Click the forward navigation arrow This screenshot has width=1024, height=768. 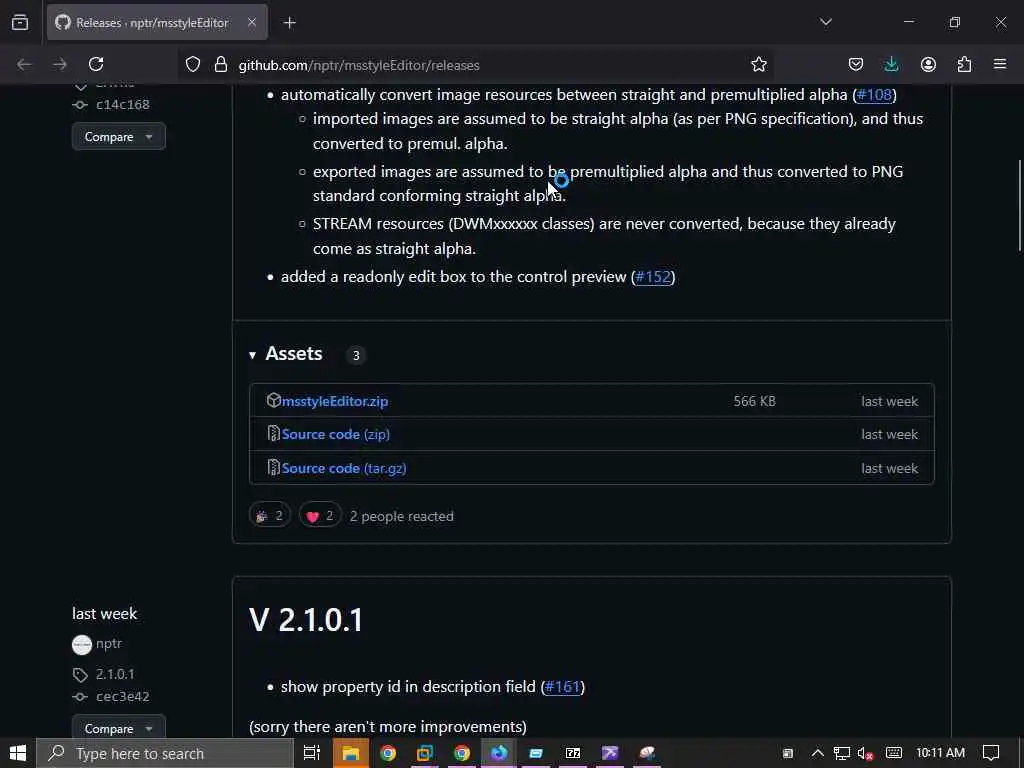pyautogui.click(x=60, y=64)
